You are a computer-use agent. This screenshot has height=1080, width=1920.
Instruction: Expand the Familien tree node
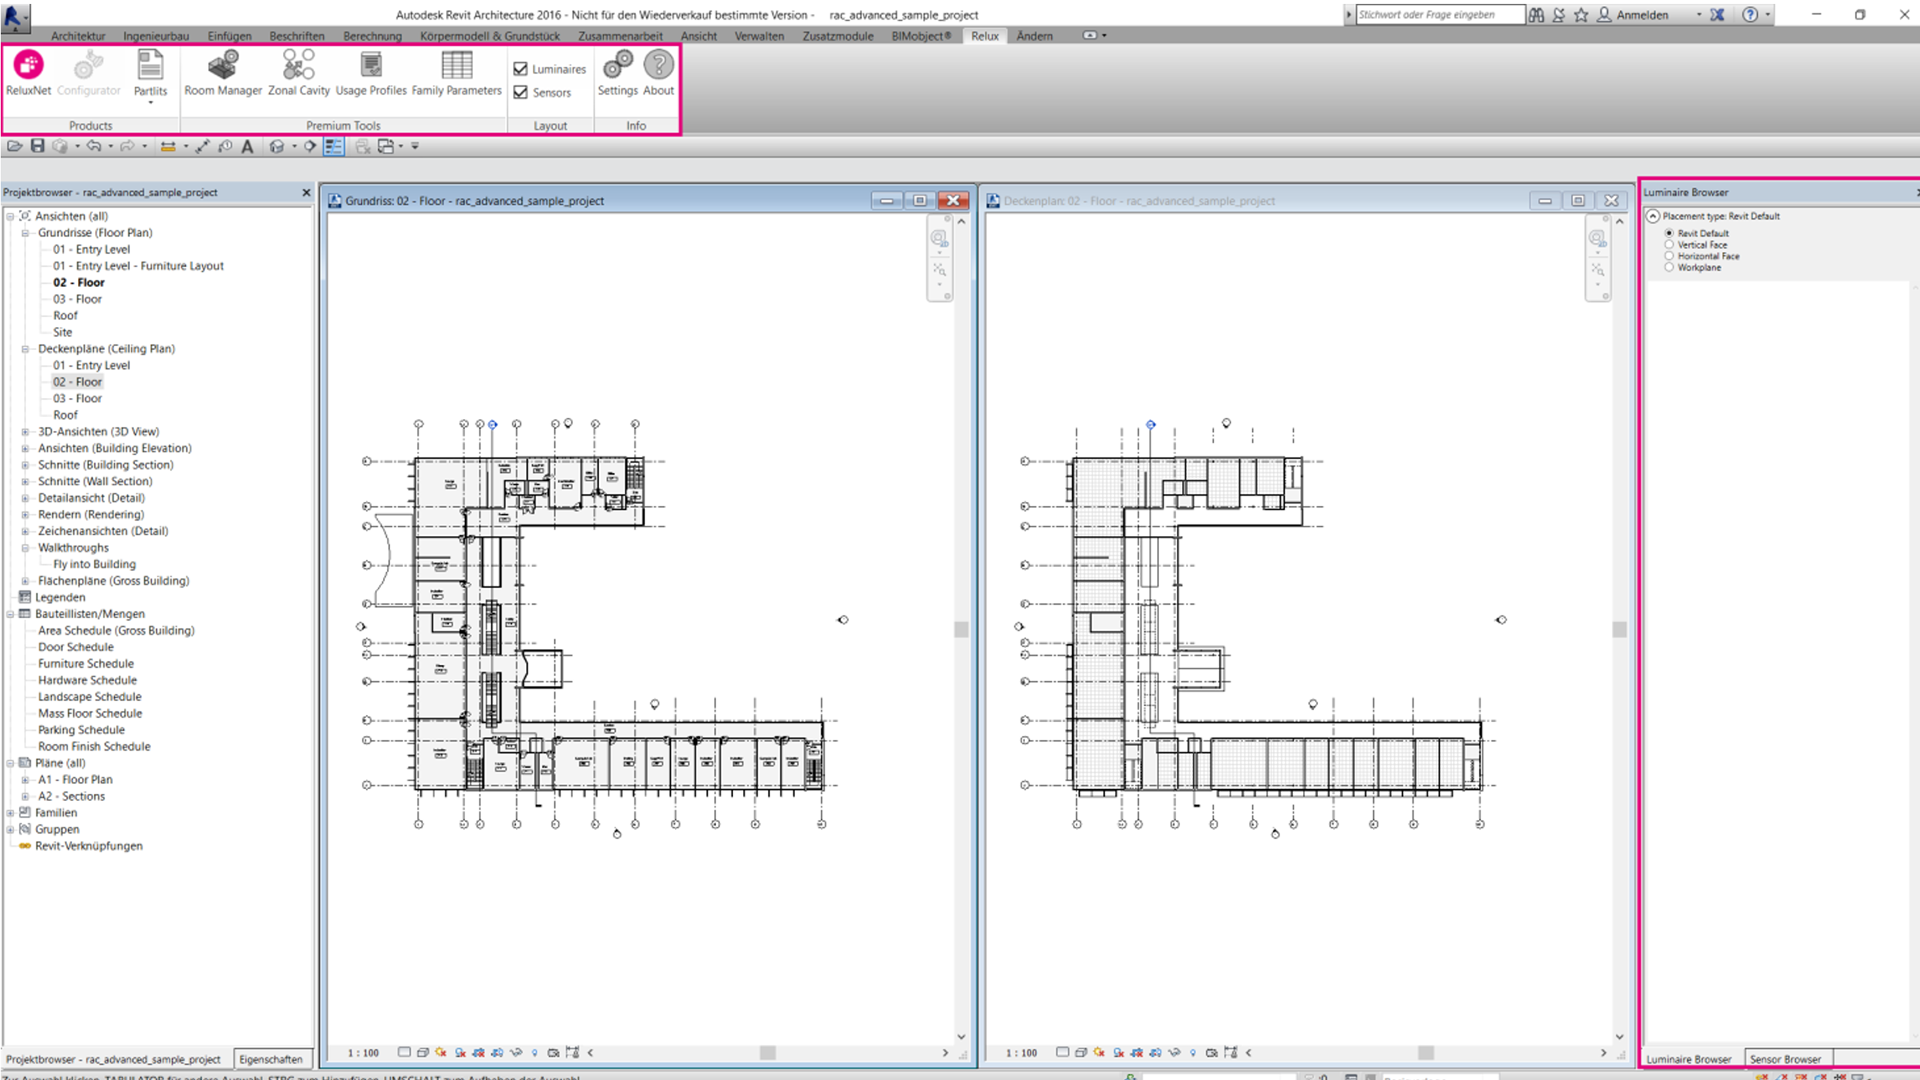click(10, 813)
